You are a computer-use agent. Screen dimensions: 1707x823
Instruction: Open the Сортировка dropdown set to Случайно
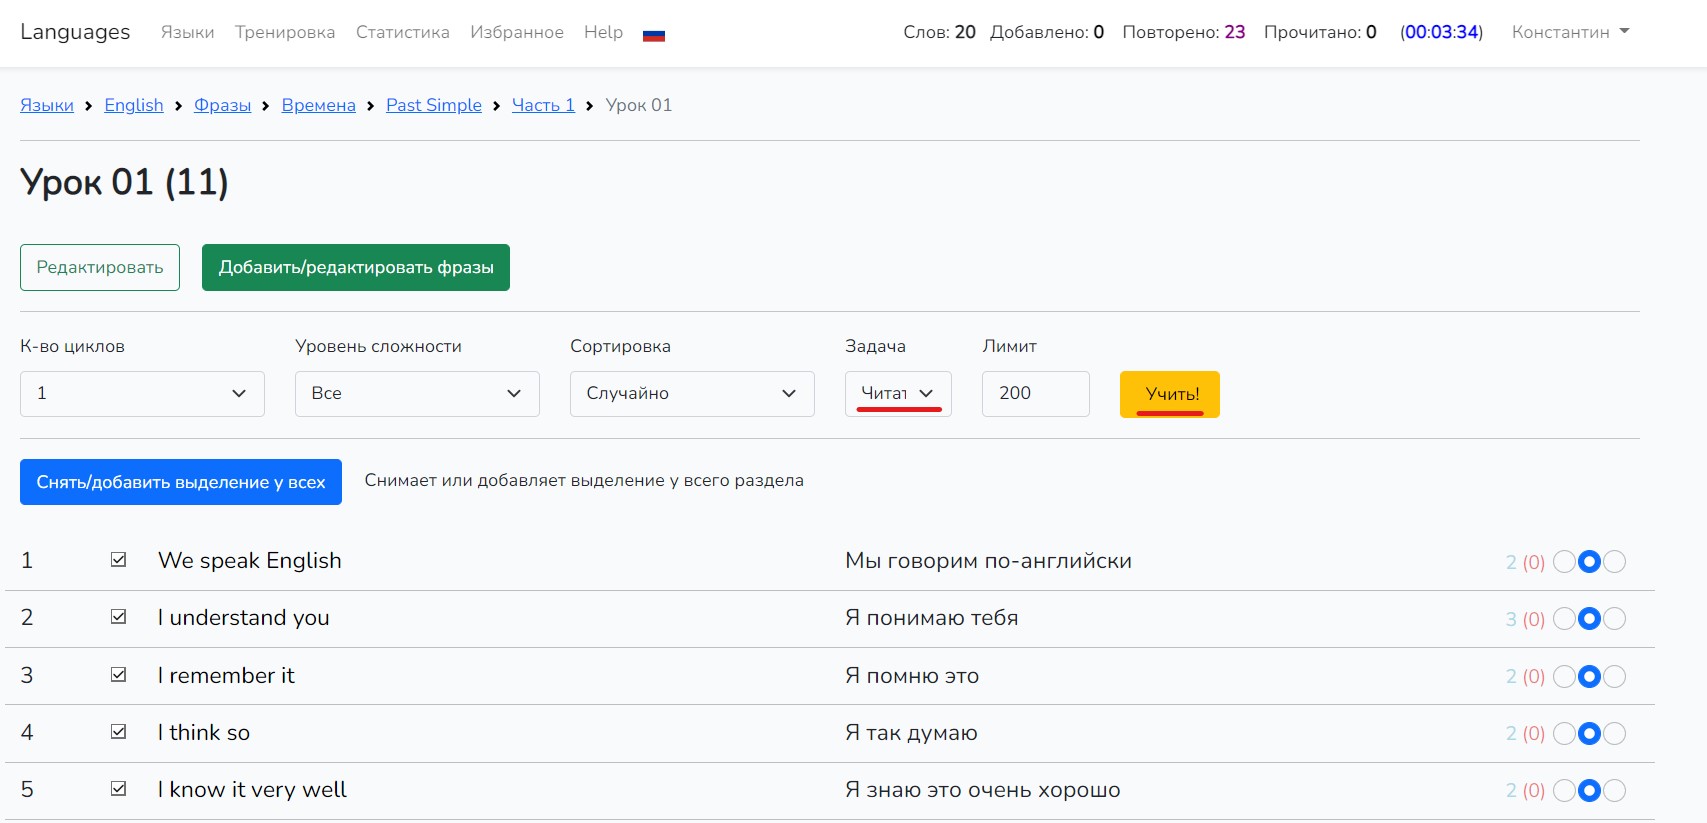point(692,394)
